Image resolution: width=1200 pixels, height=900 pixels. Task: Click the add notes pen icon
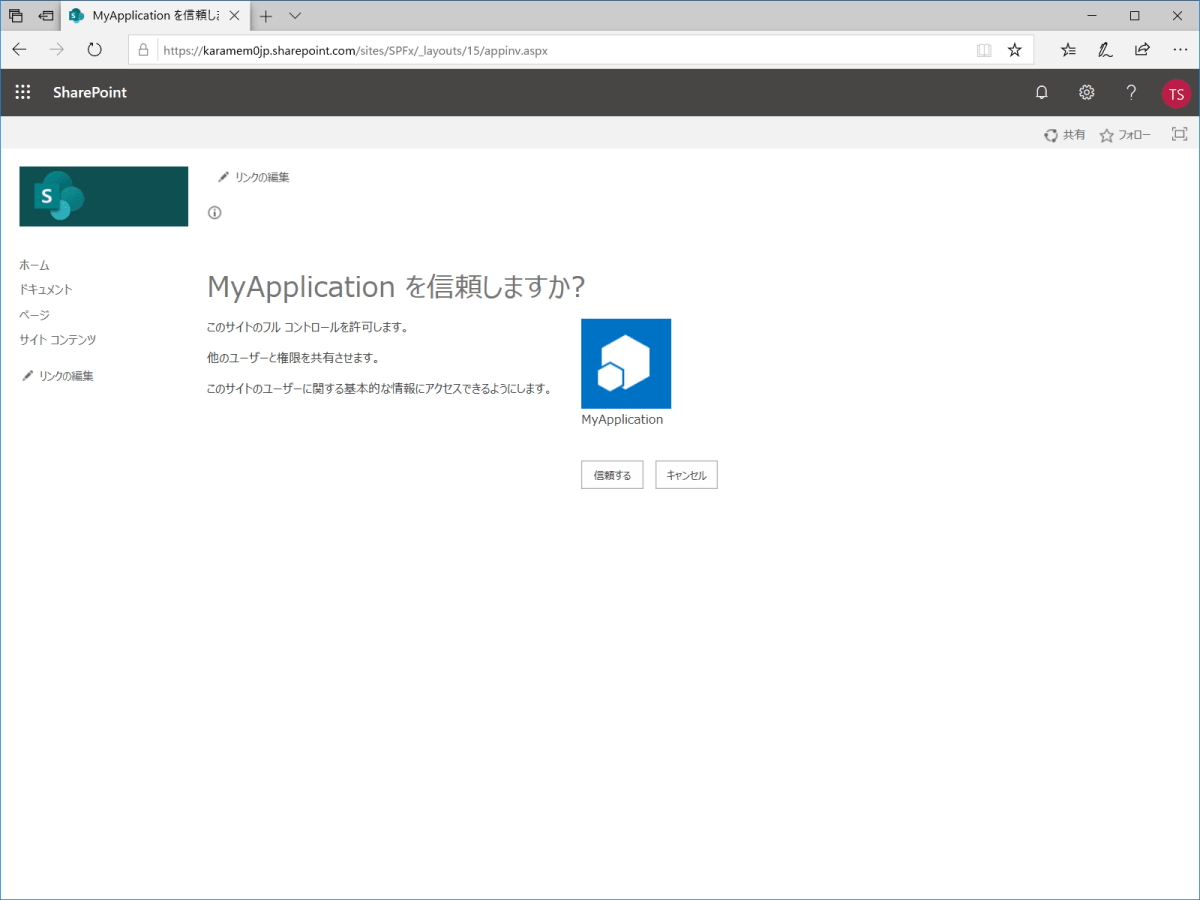tap(1105, 50)
